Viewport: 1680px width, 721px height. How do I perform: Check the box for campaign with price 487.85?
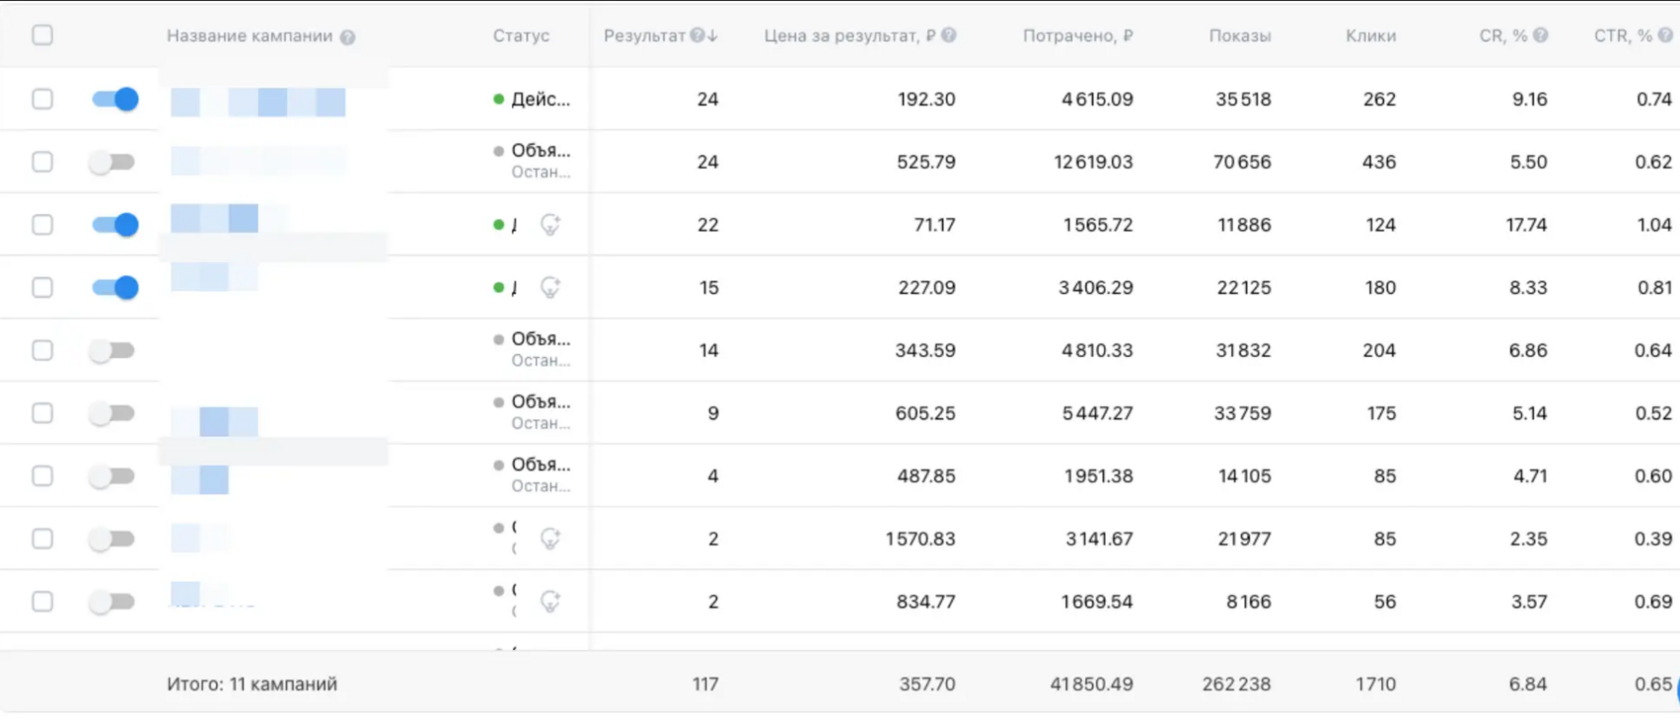(x=42, y=476)
